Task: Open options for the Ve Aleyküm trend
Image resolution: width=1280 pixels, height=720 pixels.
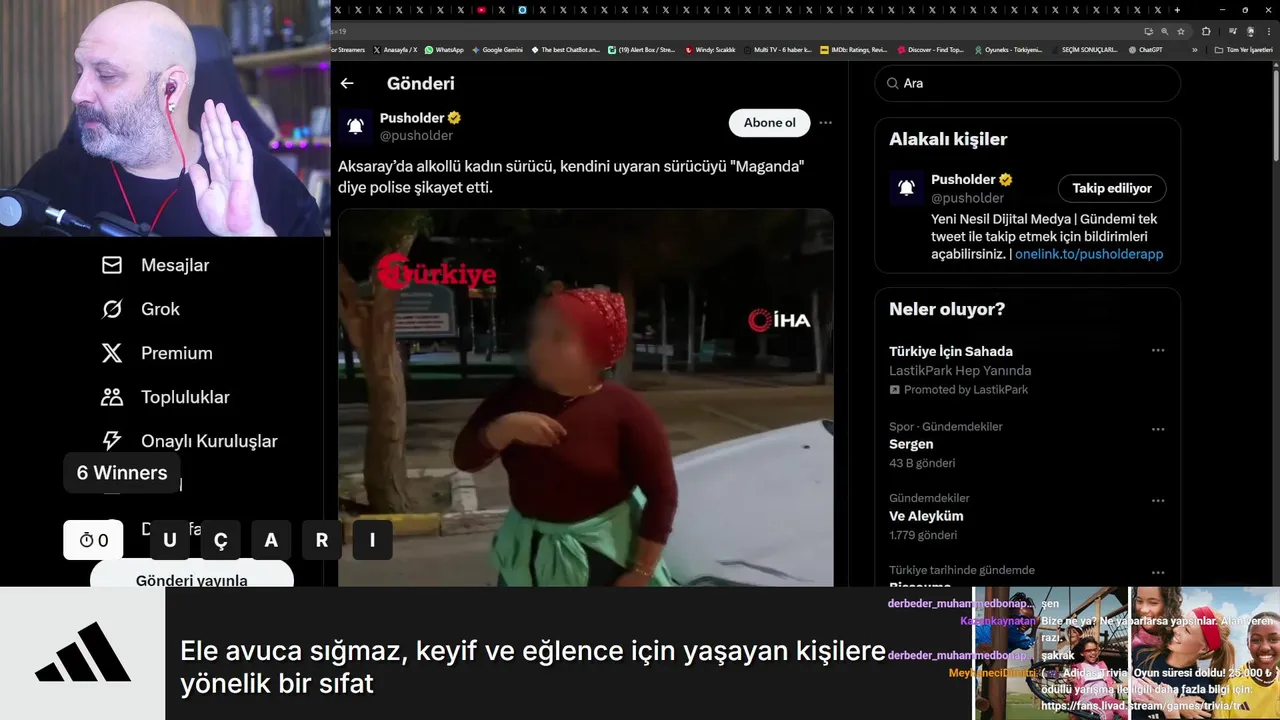Action: tap(1157, 501)
